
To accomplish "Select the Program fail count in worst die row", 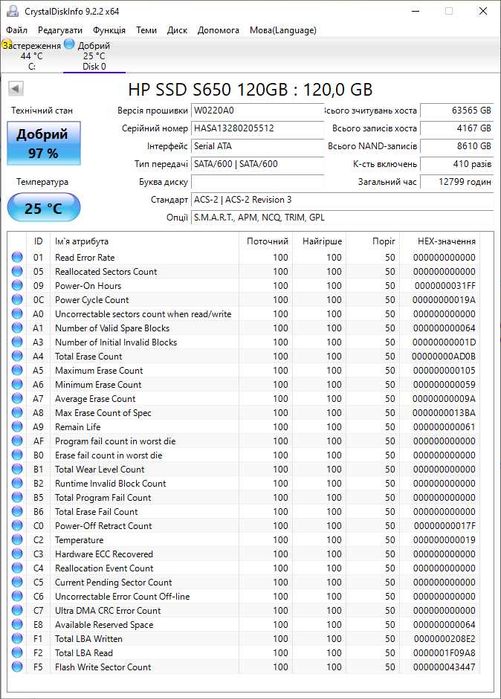I will tap(244, 441).
